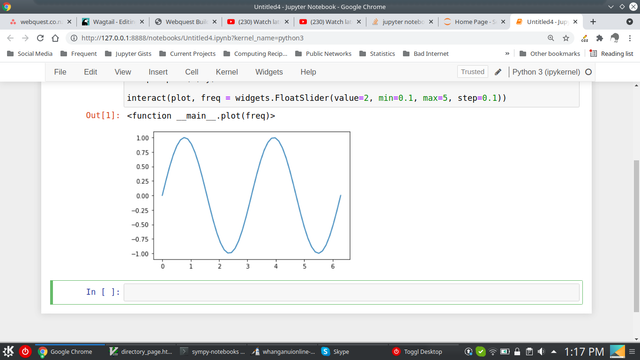The height and width of the screenshot is (360, 640).
Task: Open the Frequent bookmark folder
Action: pos(79,53)
